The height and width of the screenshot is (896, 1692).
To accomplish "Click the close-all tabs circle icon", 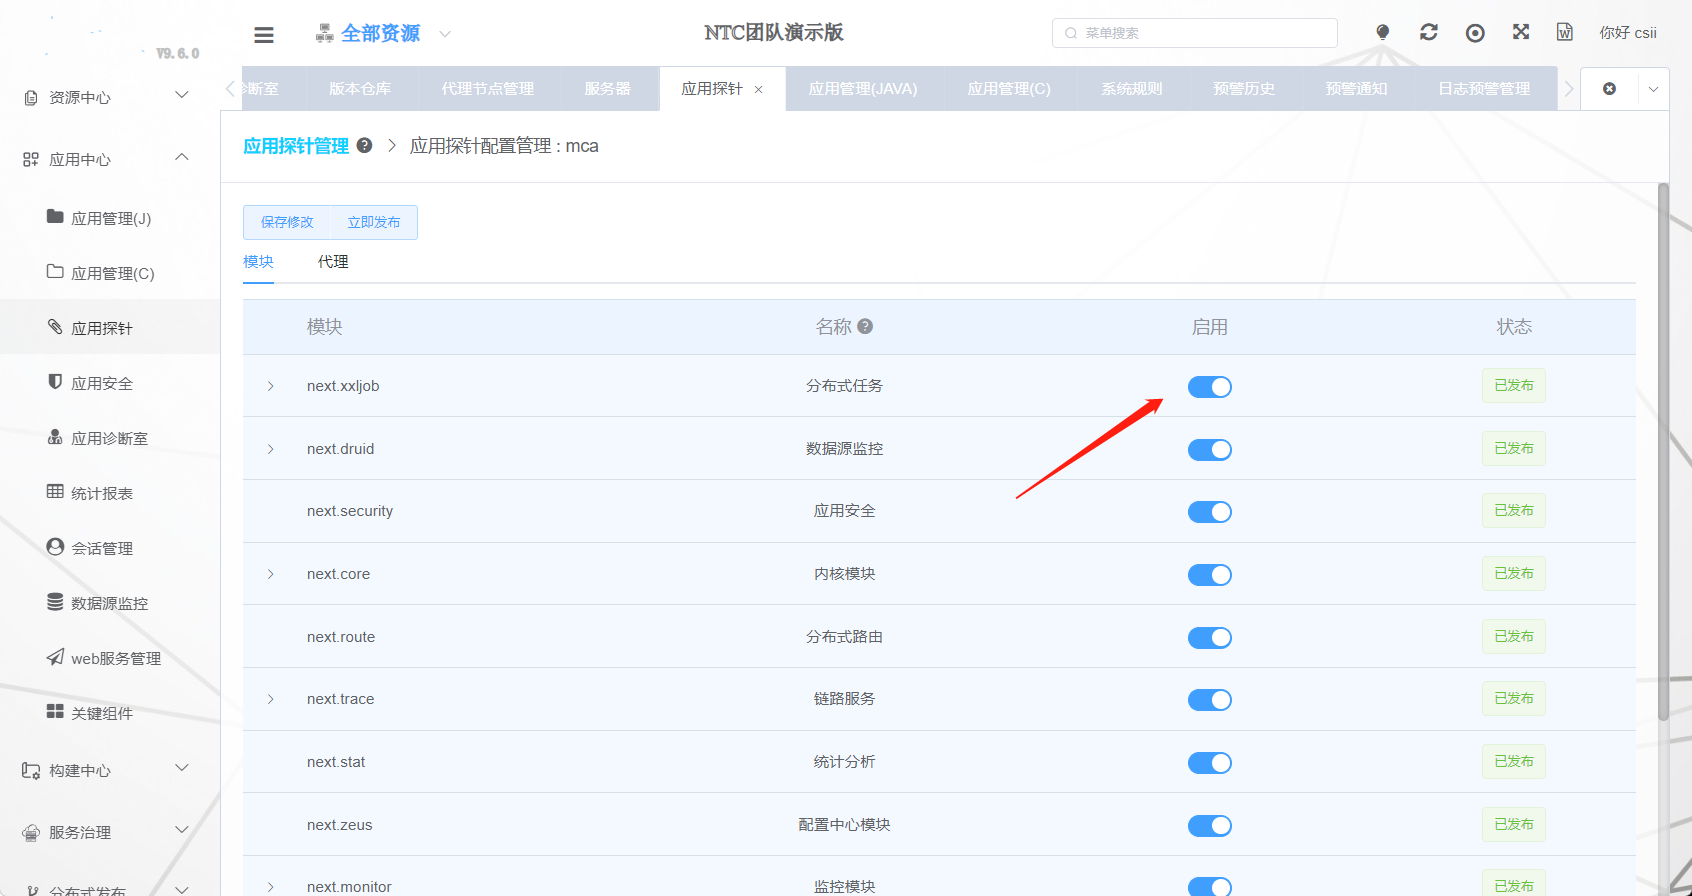I will (x=1609, y=89).
